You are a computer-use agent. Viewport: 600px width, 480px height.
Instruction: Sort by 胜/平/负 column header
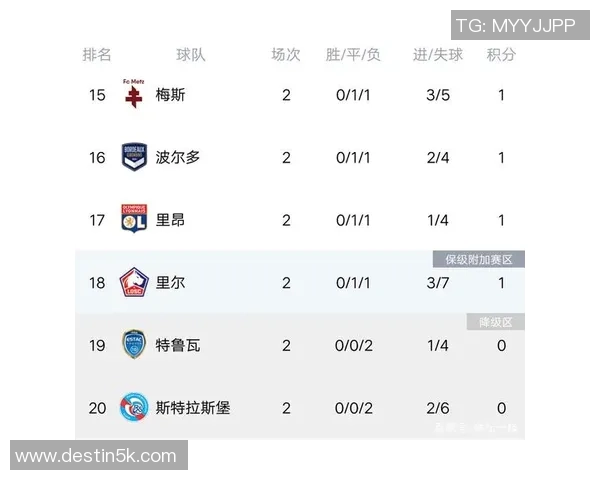[353, 54]
